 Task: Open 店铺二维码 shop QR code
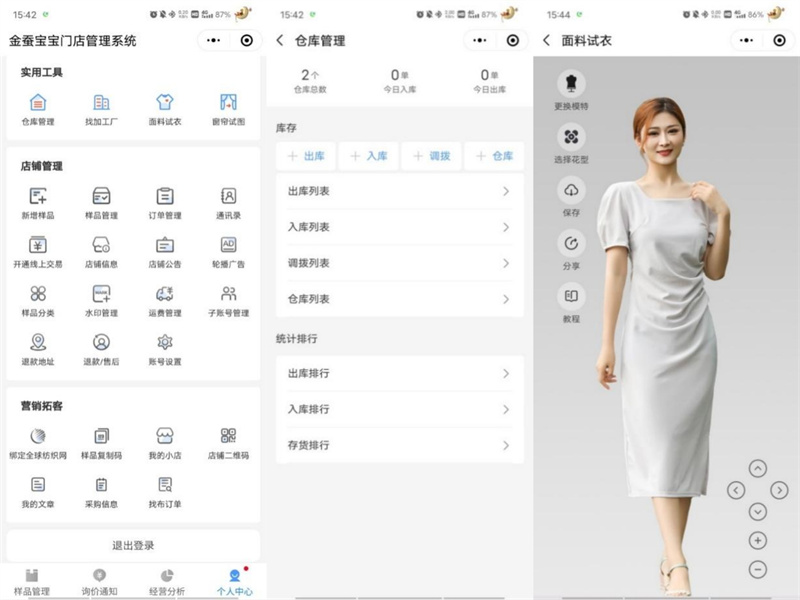pyautogui.click(x=228, y=436)
